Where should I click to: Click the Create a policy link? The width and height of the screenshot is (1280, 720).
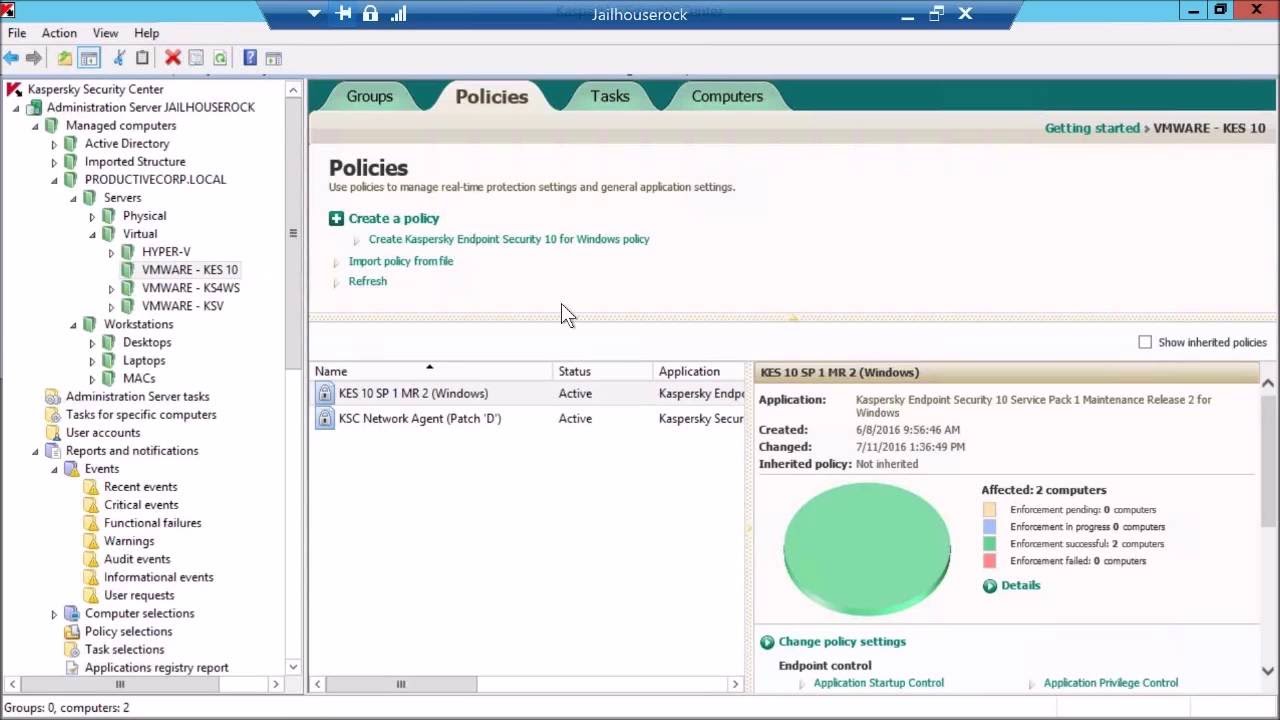[x=394, y=218]
